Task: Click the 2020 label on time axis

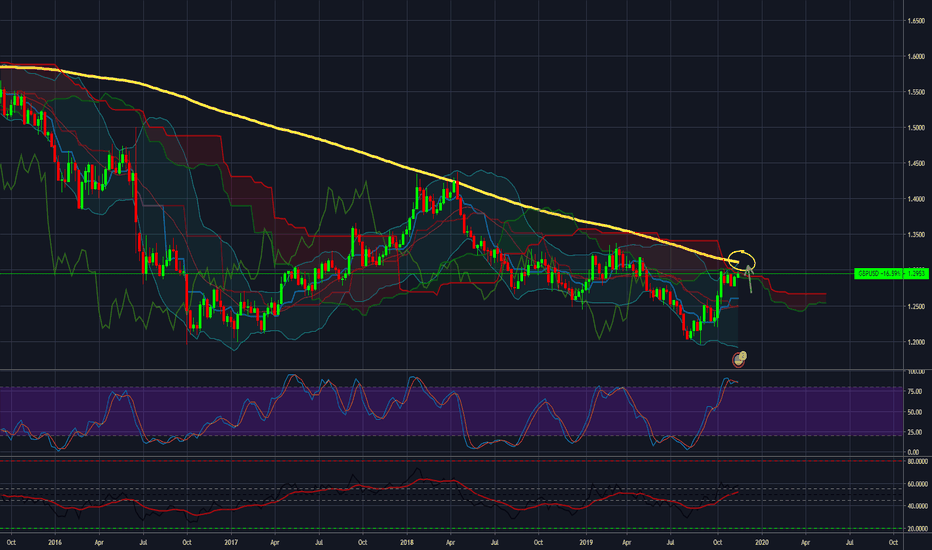Action: [x=761, y=541]
